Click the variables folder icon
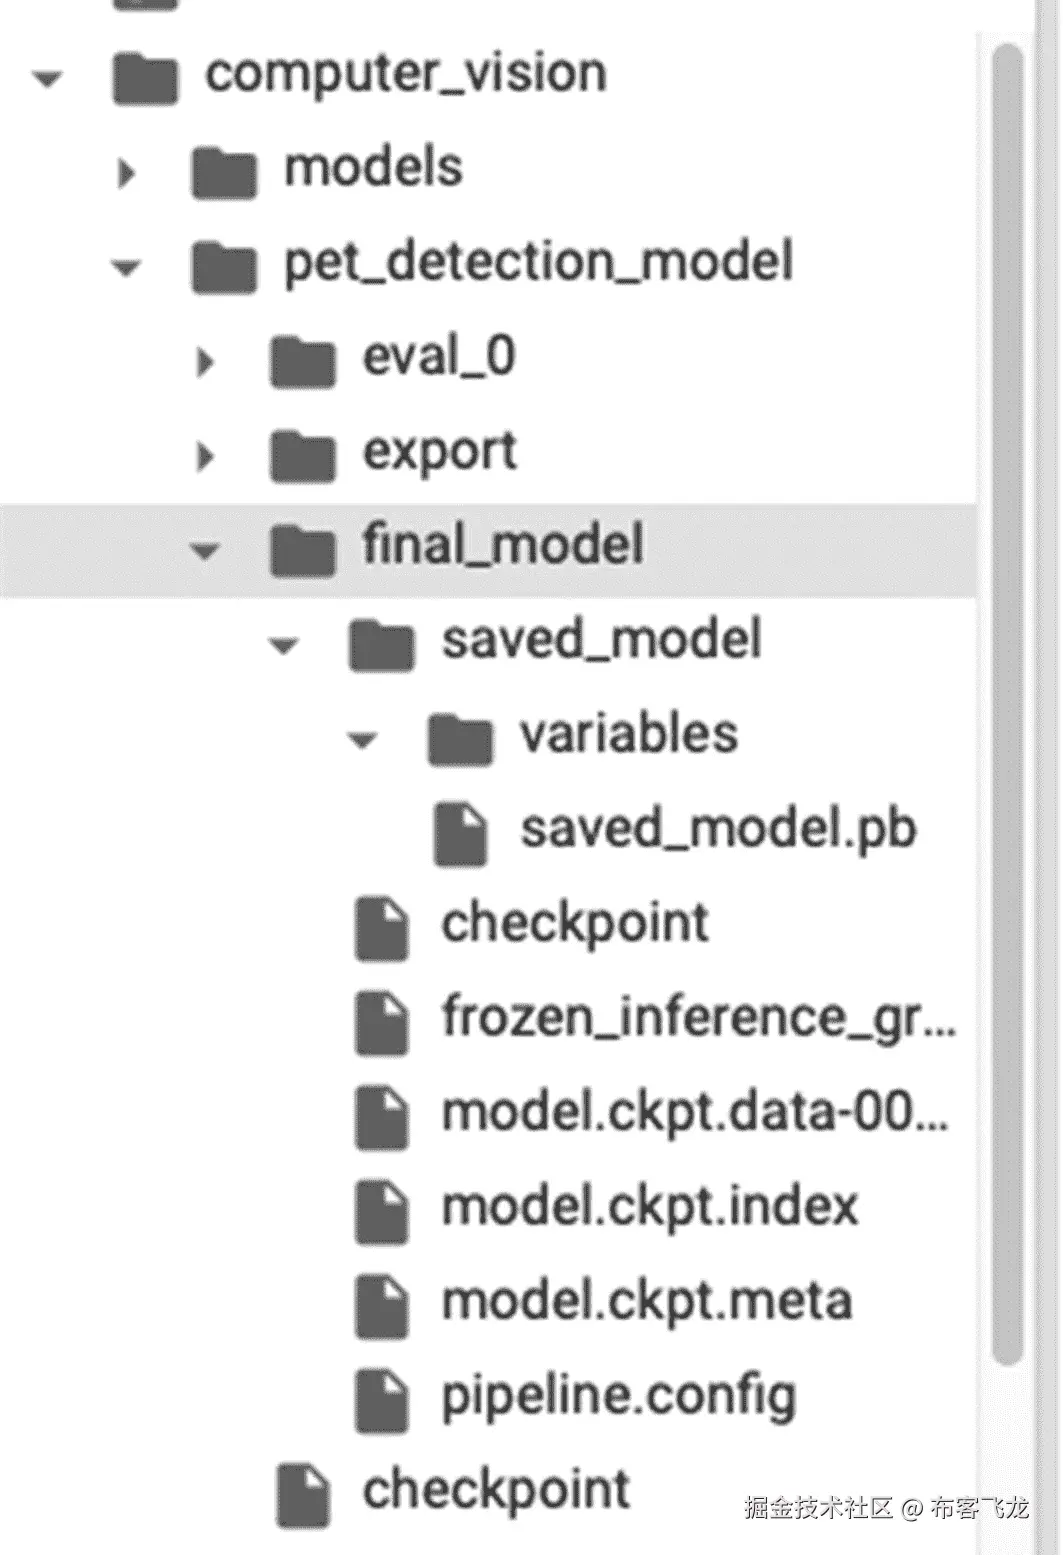Viewport: 1063px width, 1555px height. coord(460,738)
